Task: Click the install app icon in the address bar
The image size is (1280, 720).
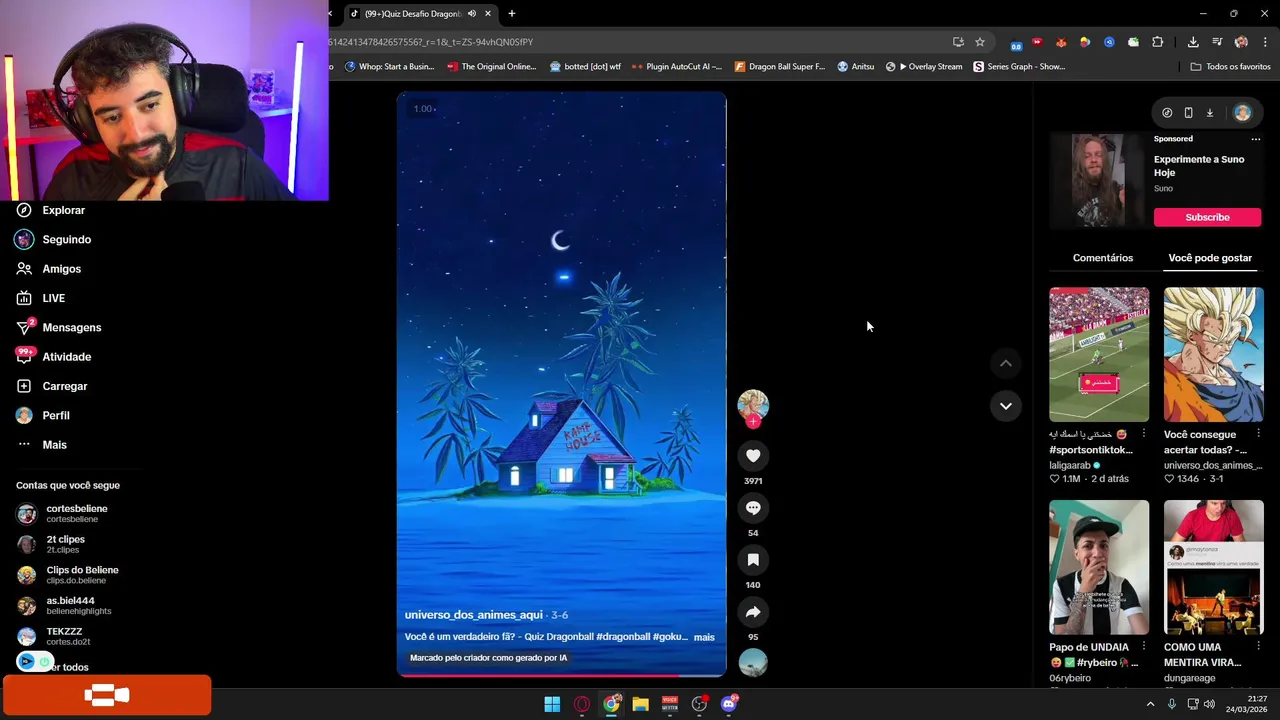Action: pos(958,42)
